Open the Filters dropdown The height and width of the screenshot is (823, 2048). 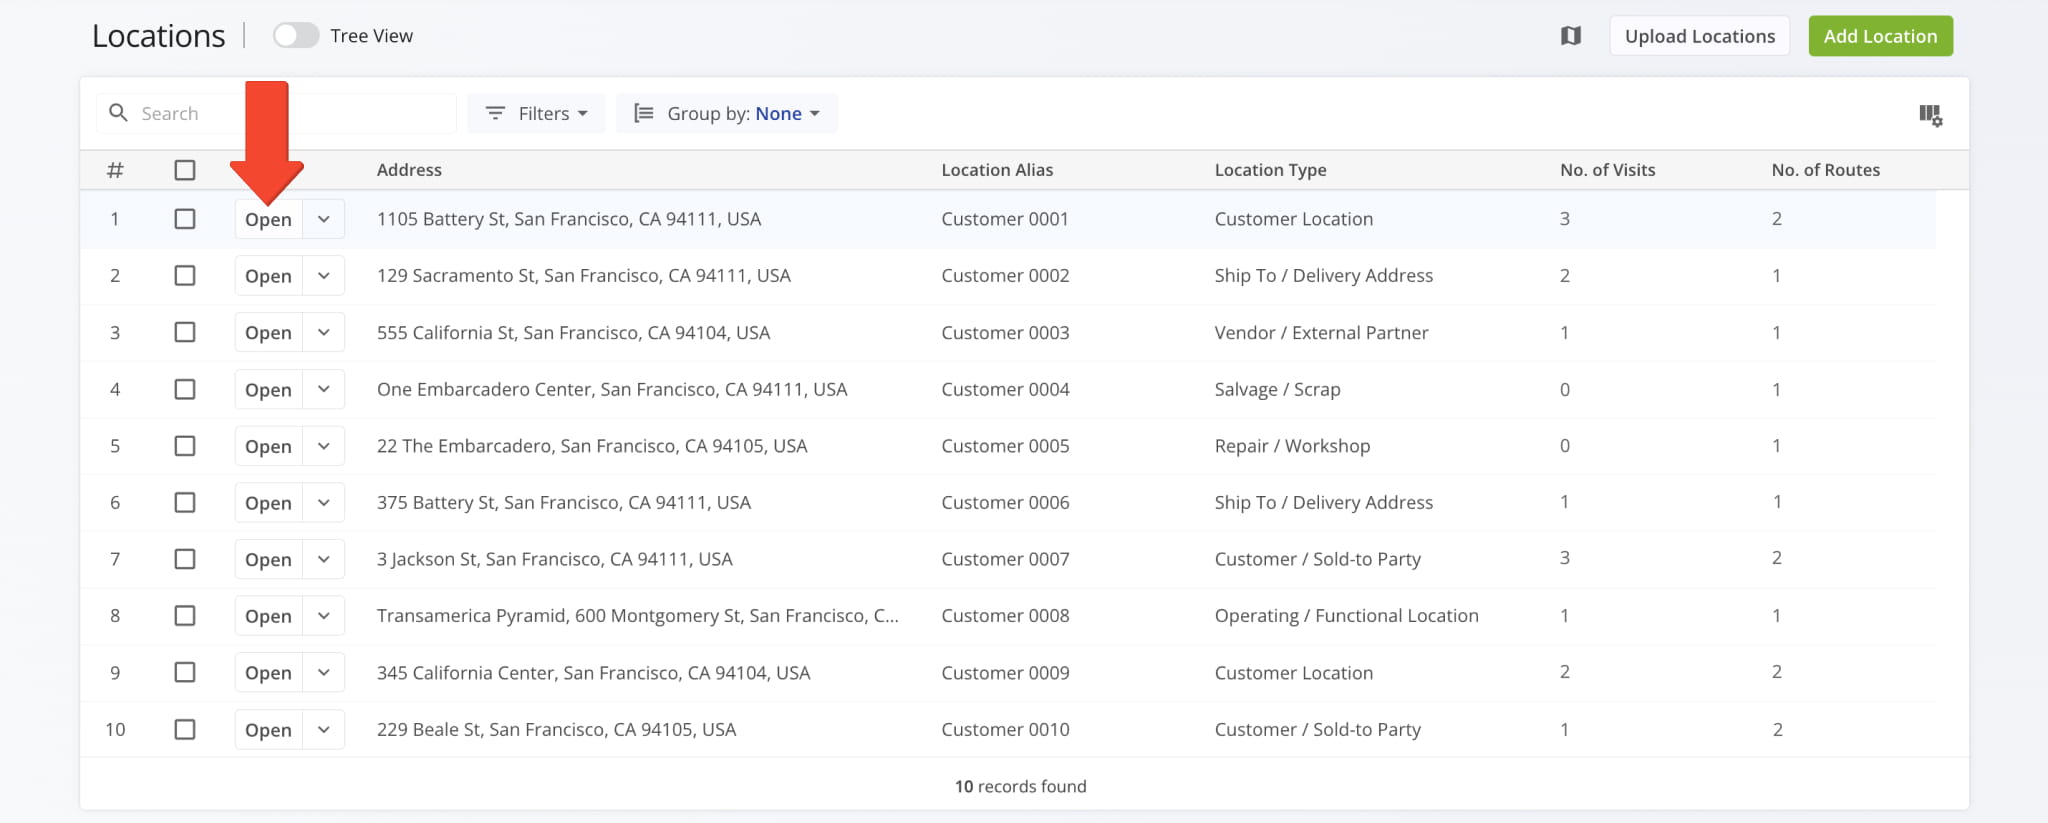(x=536, y=113)
